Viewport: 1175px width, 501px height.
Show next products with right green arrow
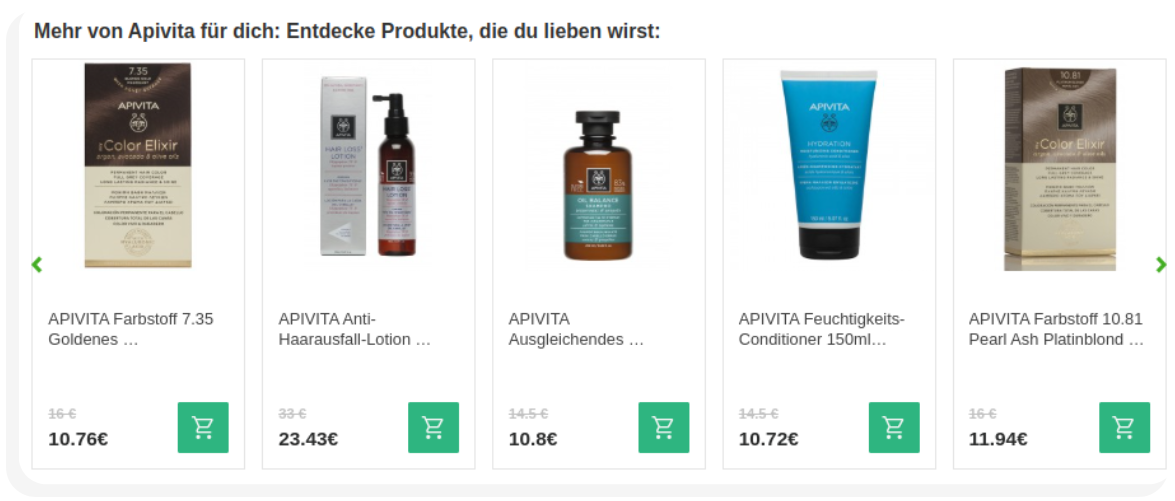point(1161,264)
